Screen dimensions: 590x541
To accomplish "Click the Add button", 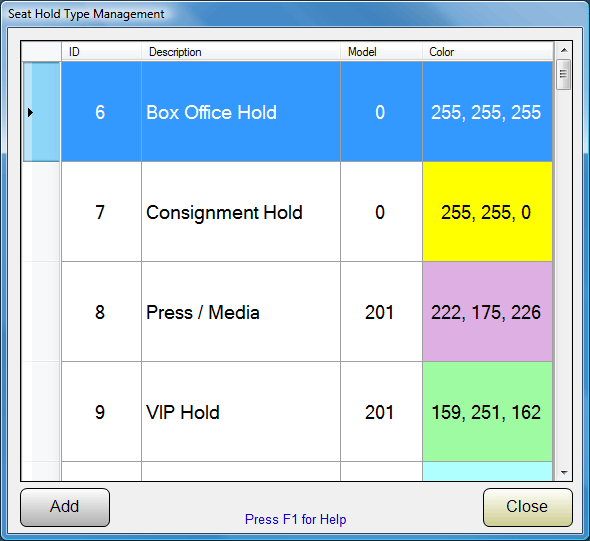I will (65, 507).
